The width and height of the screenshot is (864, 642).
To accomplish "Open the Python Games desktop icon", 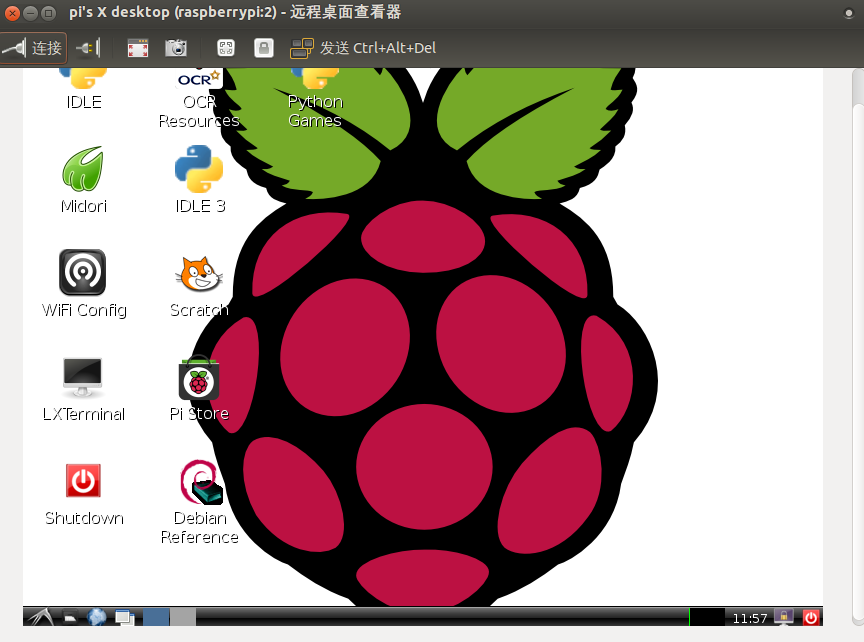I will [315, 99].
